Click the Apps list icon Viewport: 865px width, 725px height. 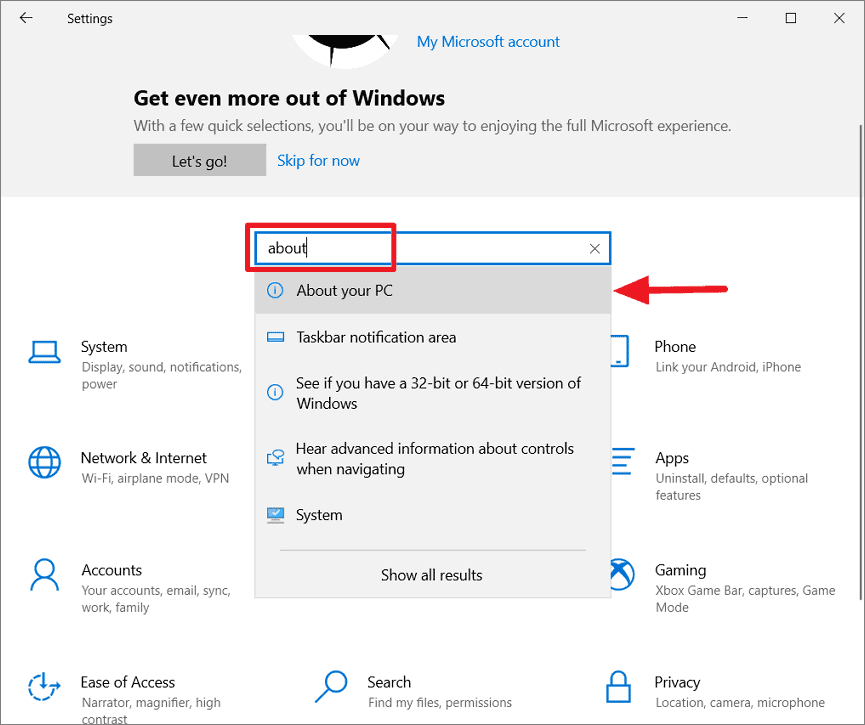tap(623, 462)
